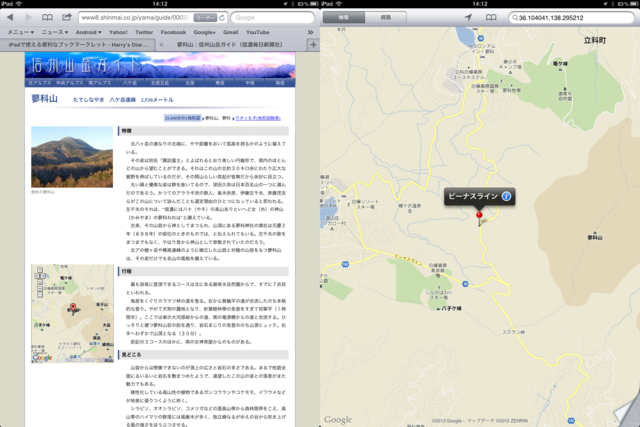
Task: Open the Maps bookmarks book icon
Action: [491, 18]
